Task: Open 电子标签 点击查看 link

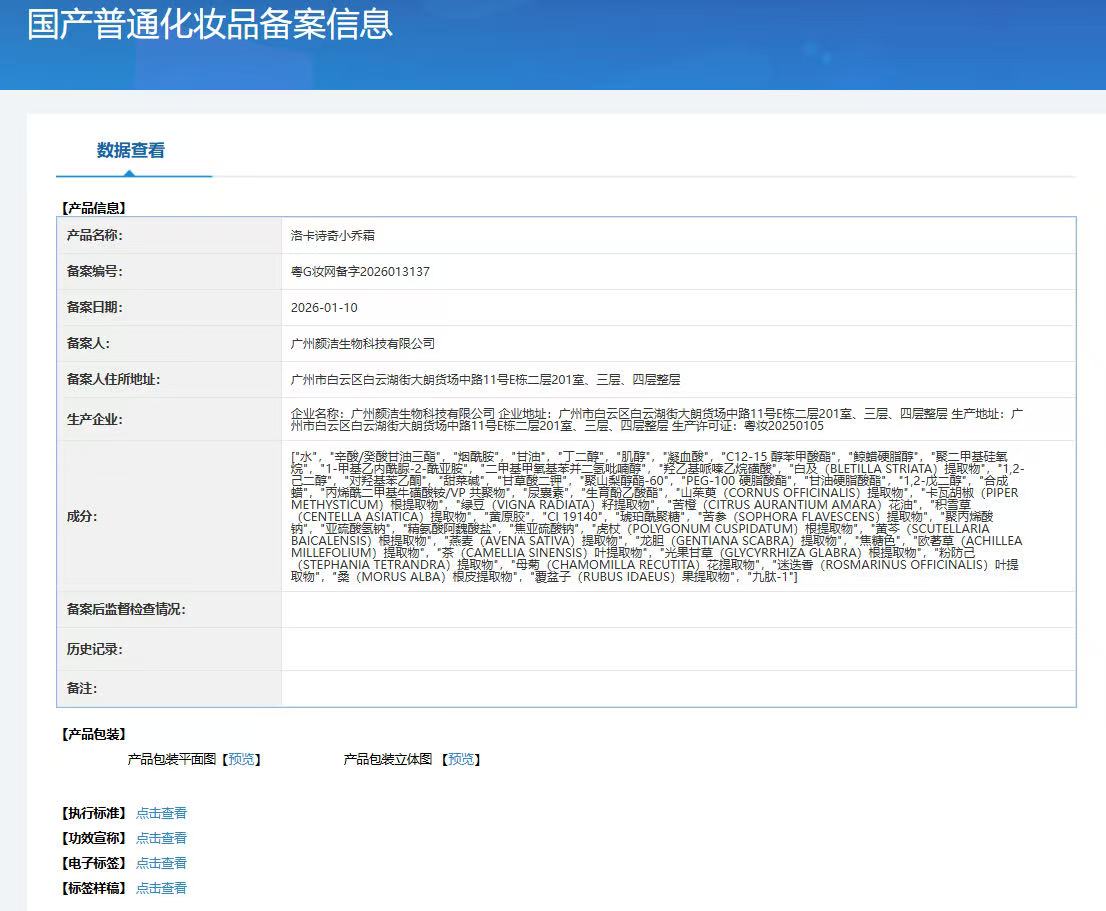Action: tap(162, 863)
